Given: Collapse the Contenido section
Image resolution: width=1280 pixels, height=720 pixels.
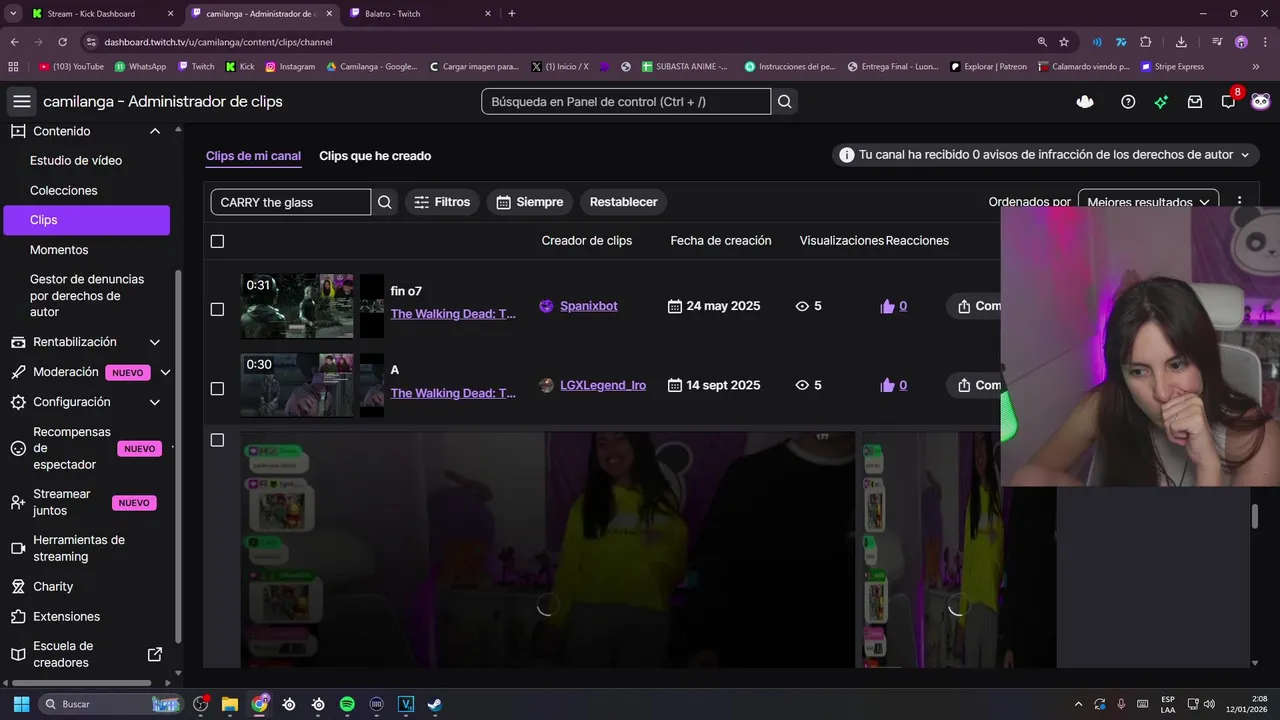Looking at the screenshot, I should pyautogui.click(x=155, y=131).
